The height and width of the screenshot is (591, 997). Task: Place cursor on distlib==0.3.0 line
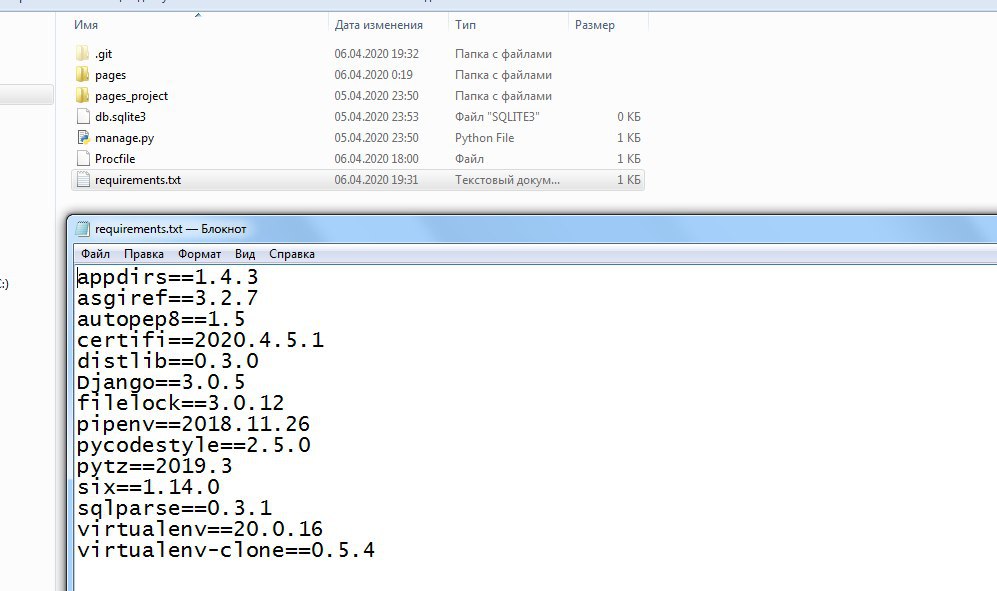pos(168,361)
